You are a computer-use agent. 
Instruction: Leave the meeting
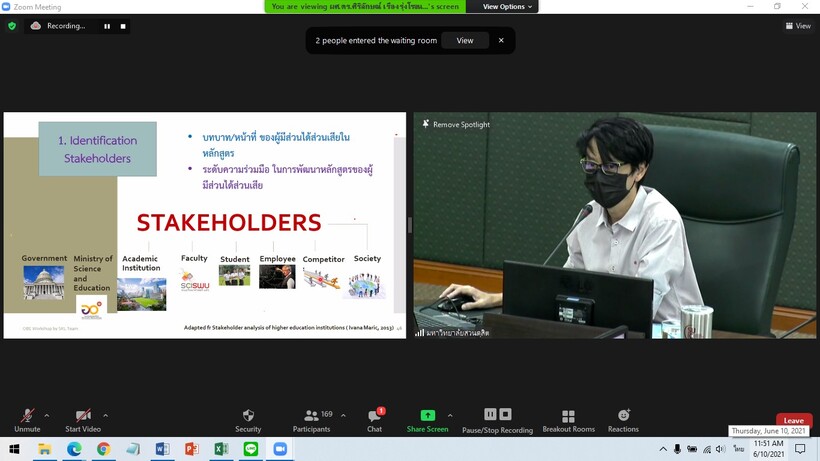pyautogui.click(x=793, y=420)
